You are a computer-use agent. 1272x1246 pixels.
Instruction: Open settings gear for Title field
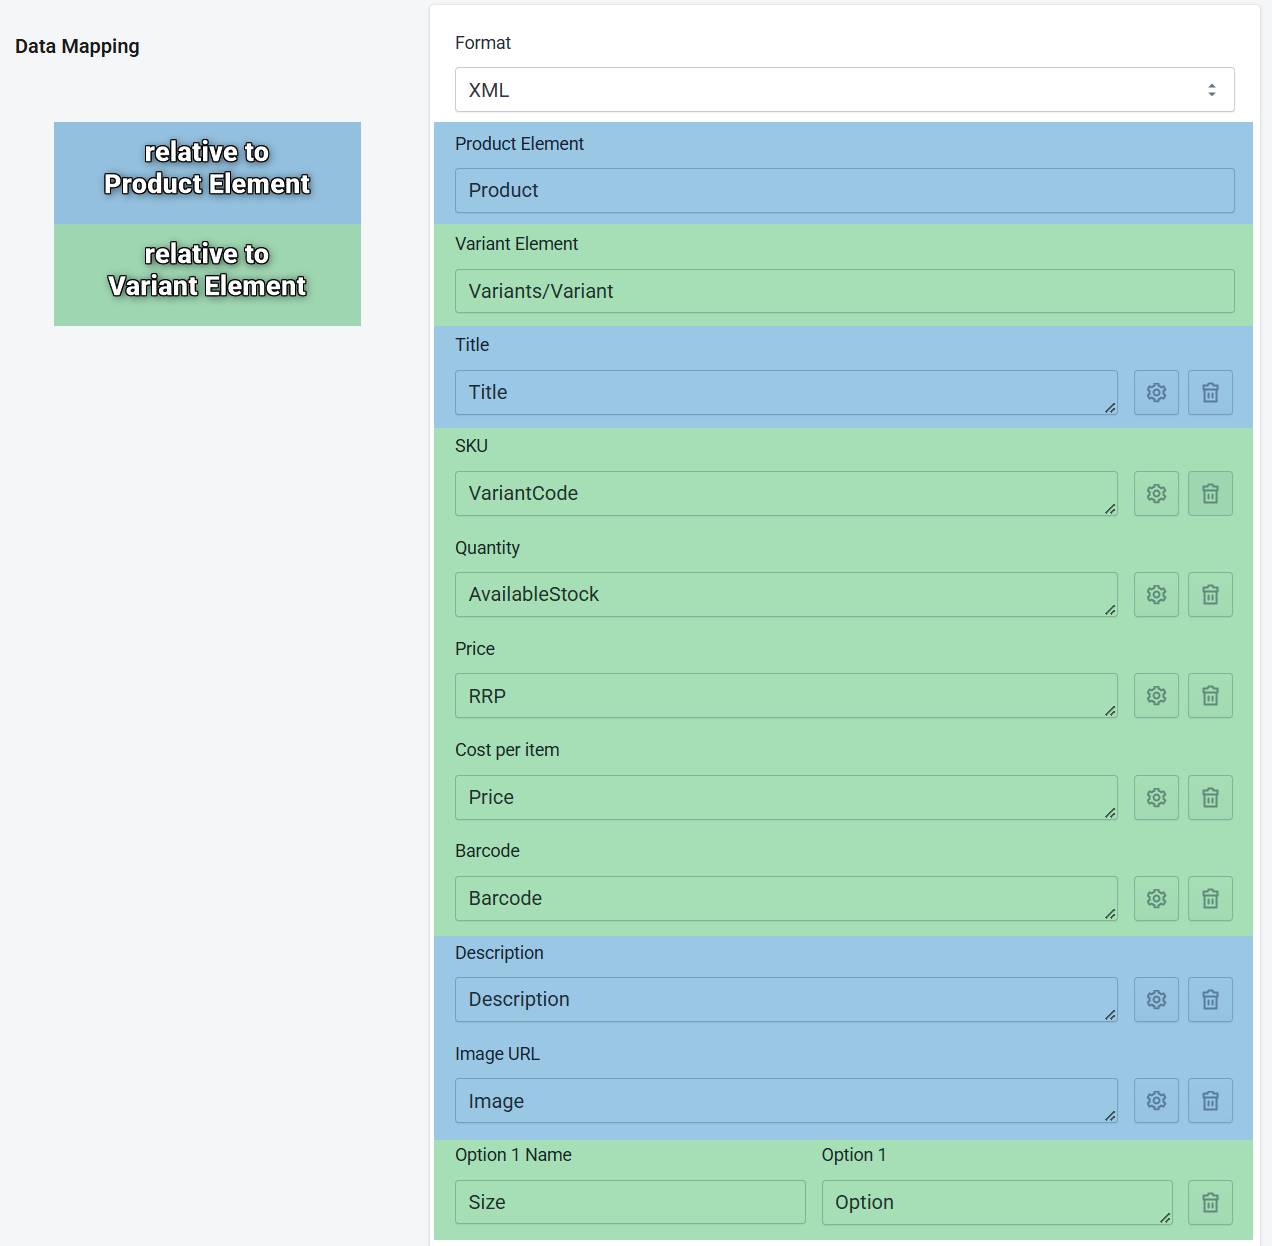click(1156, 392)
